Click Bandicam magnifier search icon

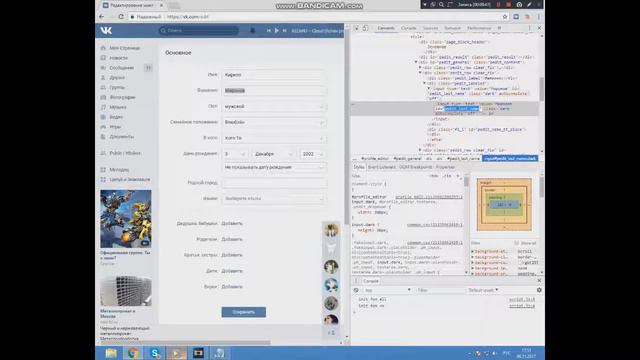coord(441,4)
